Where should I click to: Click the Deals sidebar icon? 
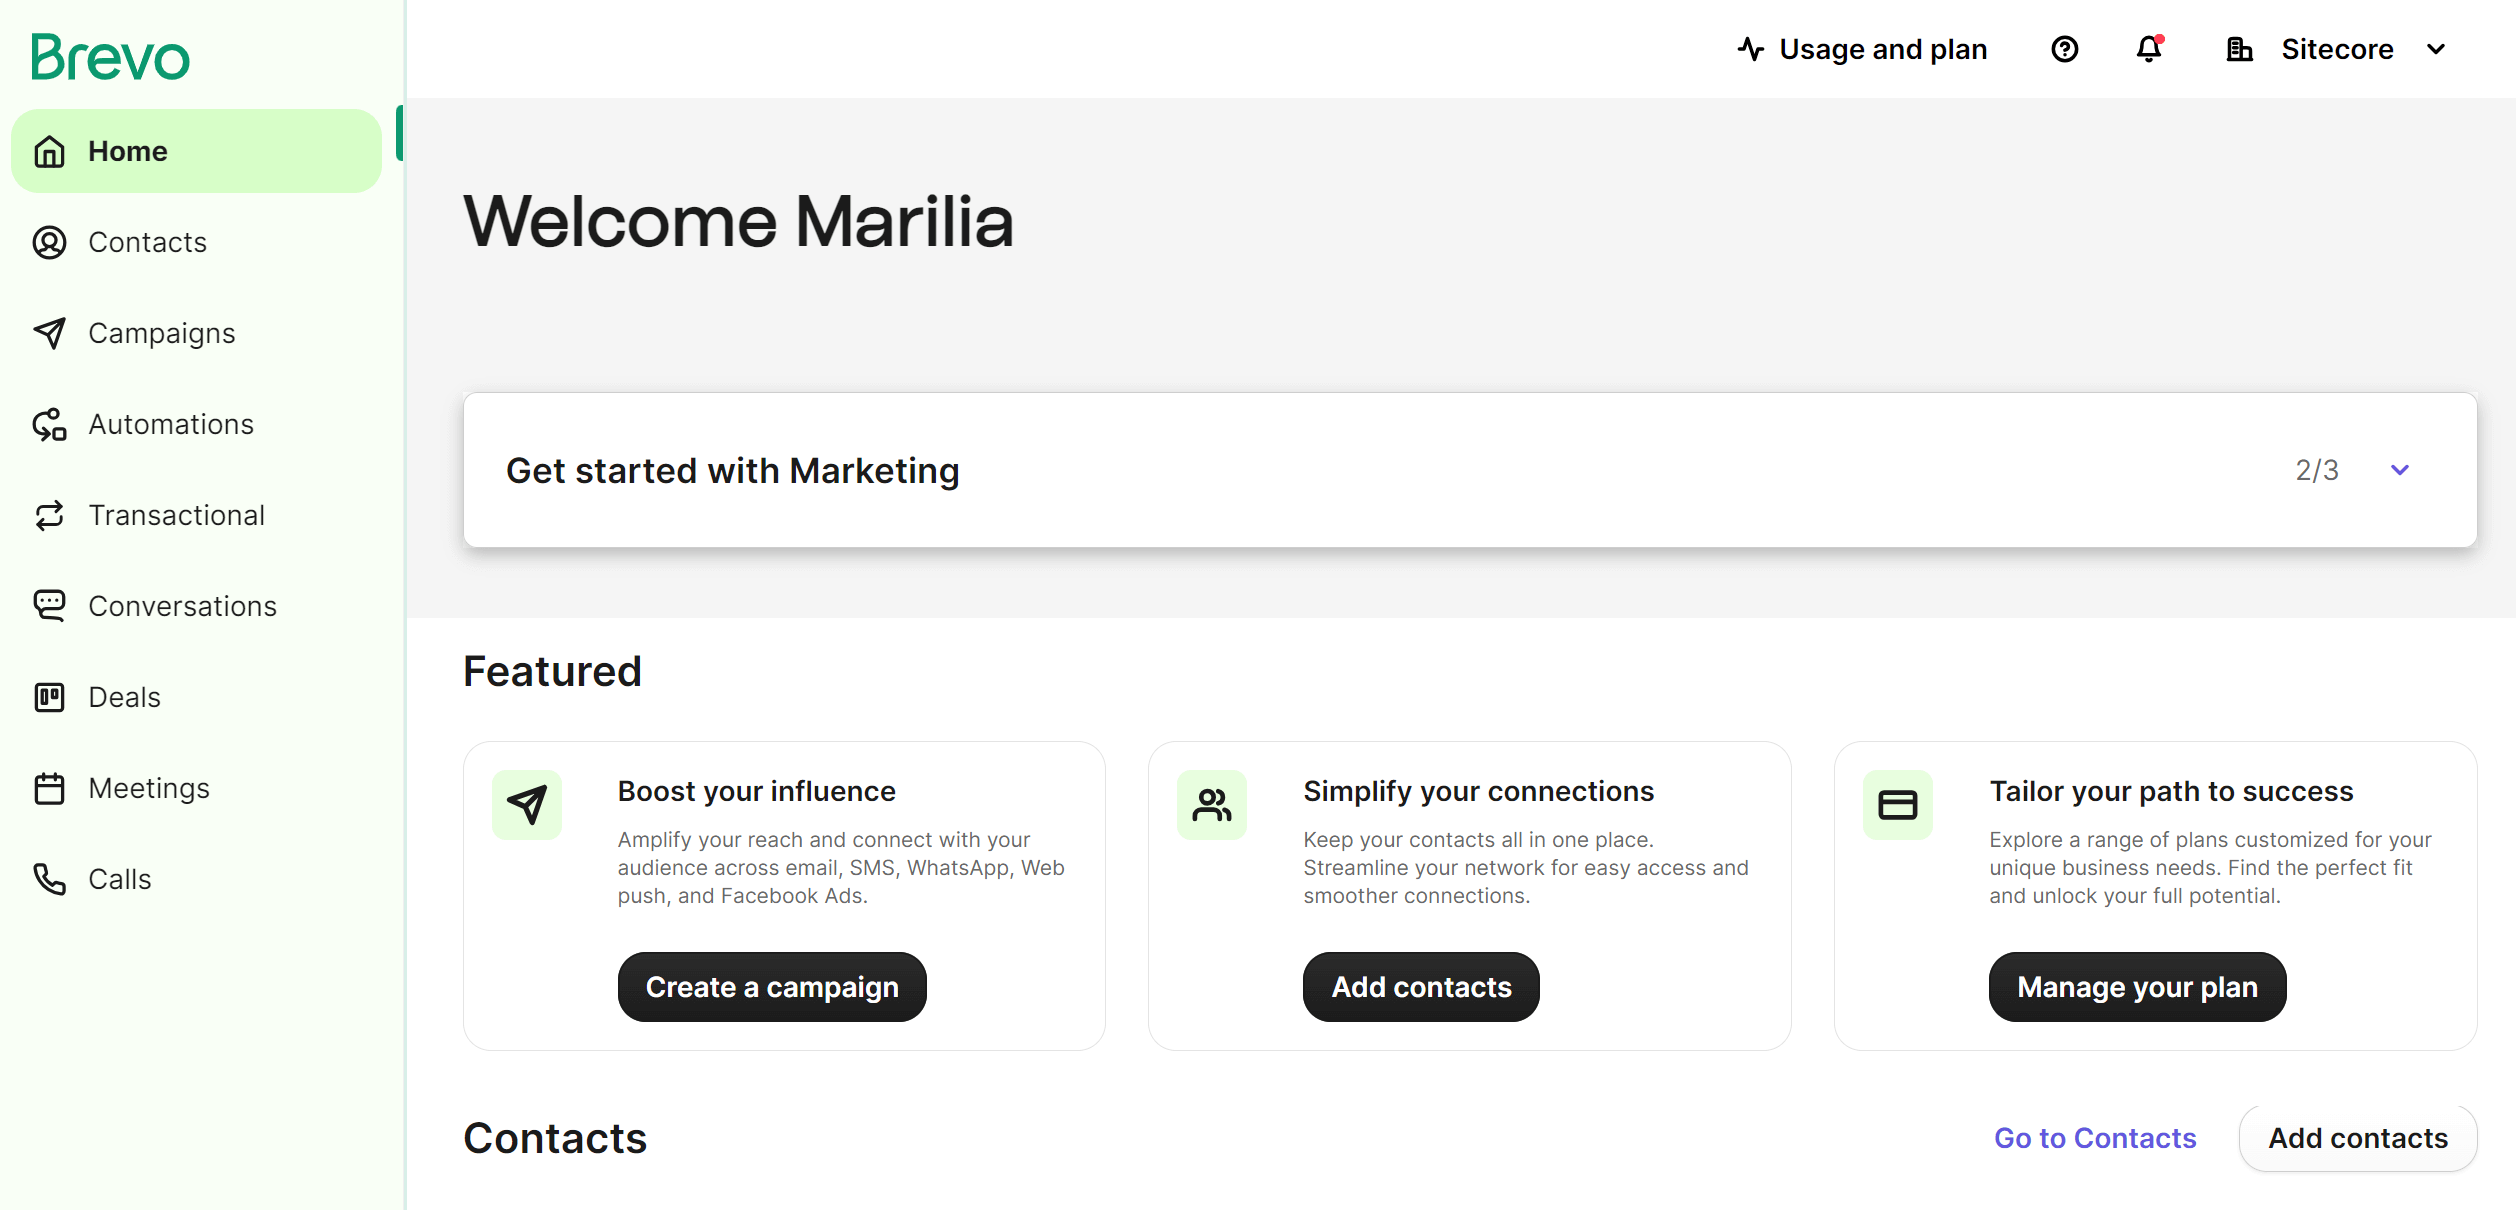tap(50, 696)
